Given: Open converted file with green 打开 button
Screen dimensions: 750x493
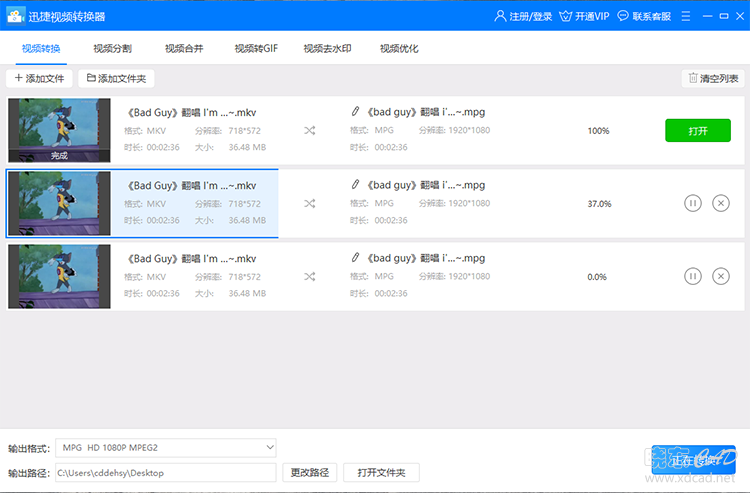Looking at the screenshot, I should click(698, 131).
